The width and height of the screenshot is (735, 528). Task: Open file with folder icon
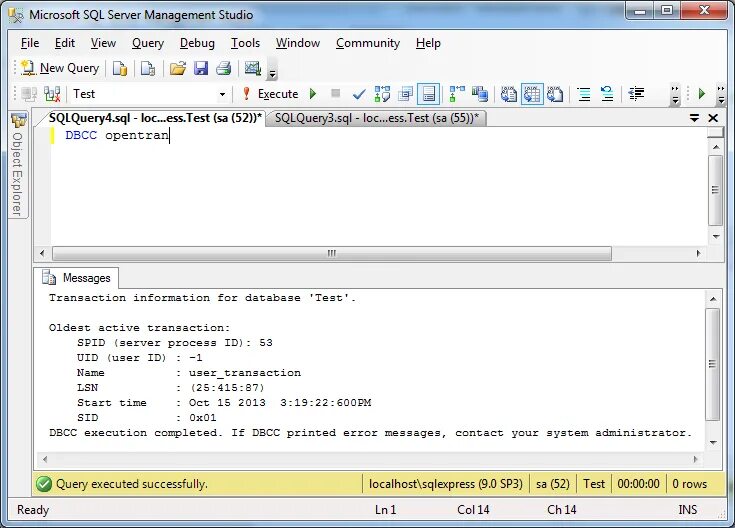(x=178, y=69)
